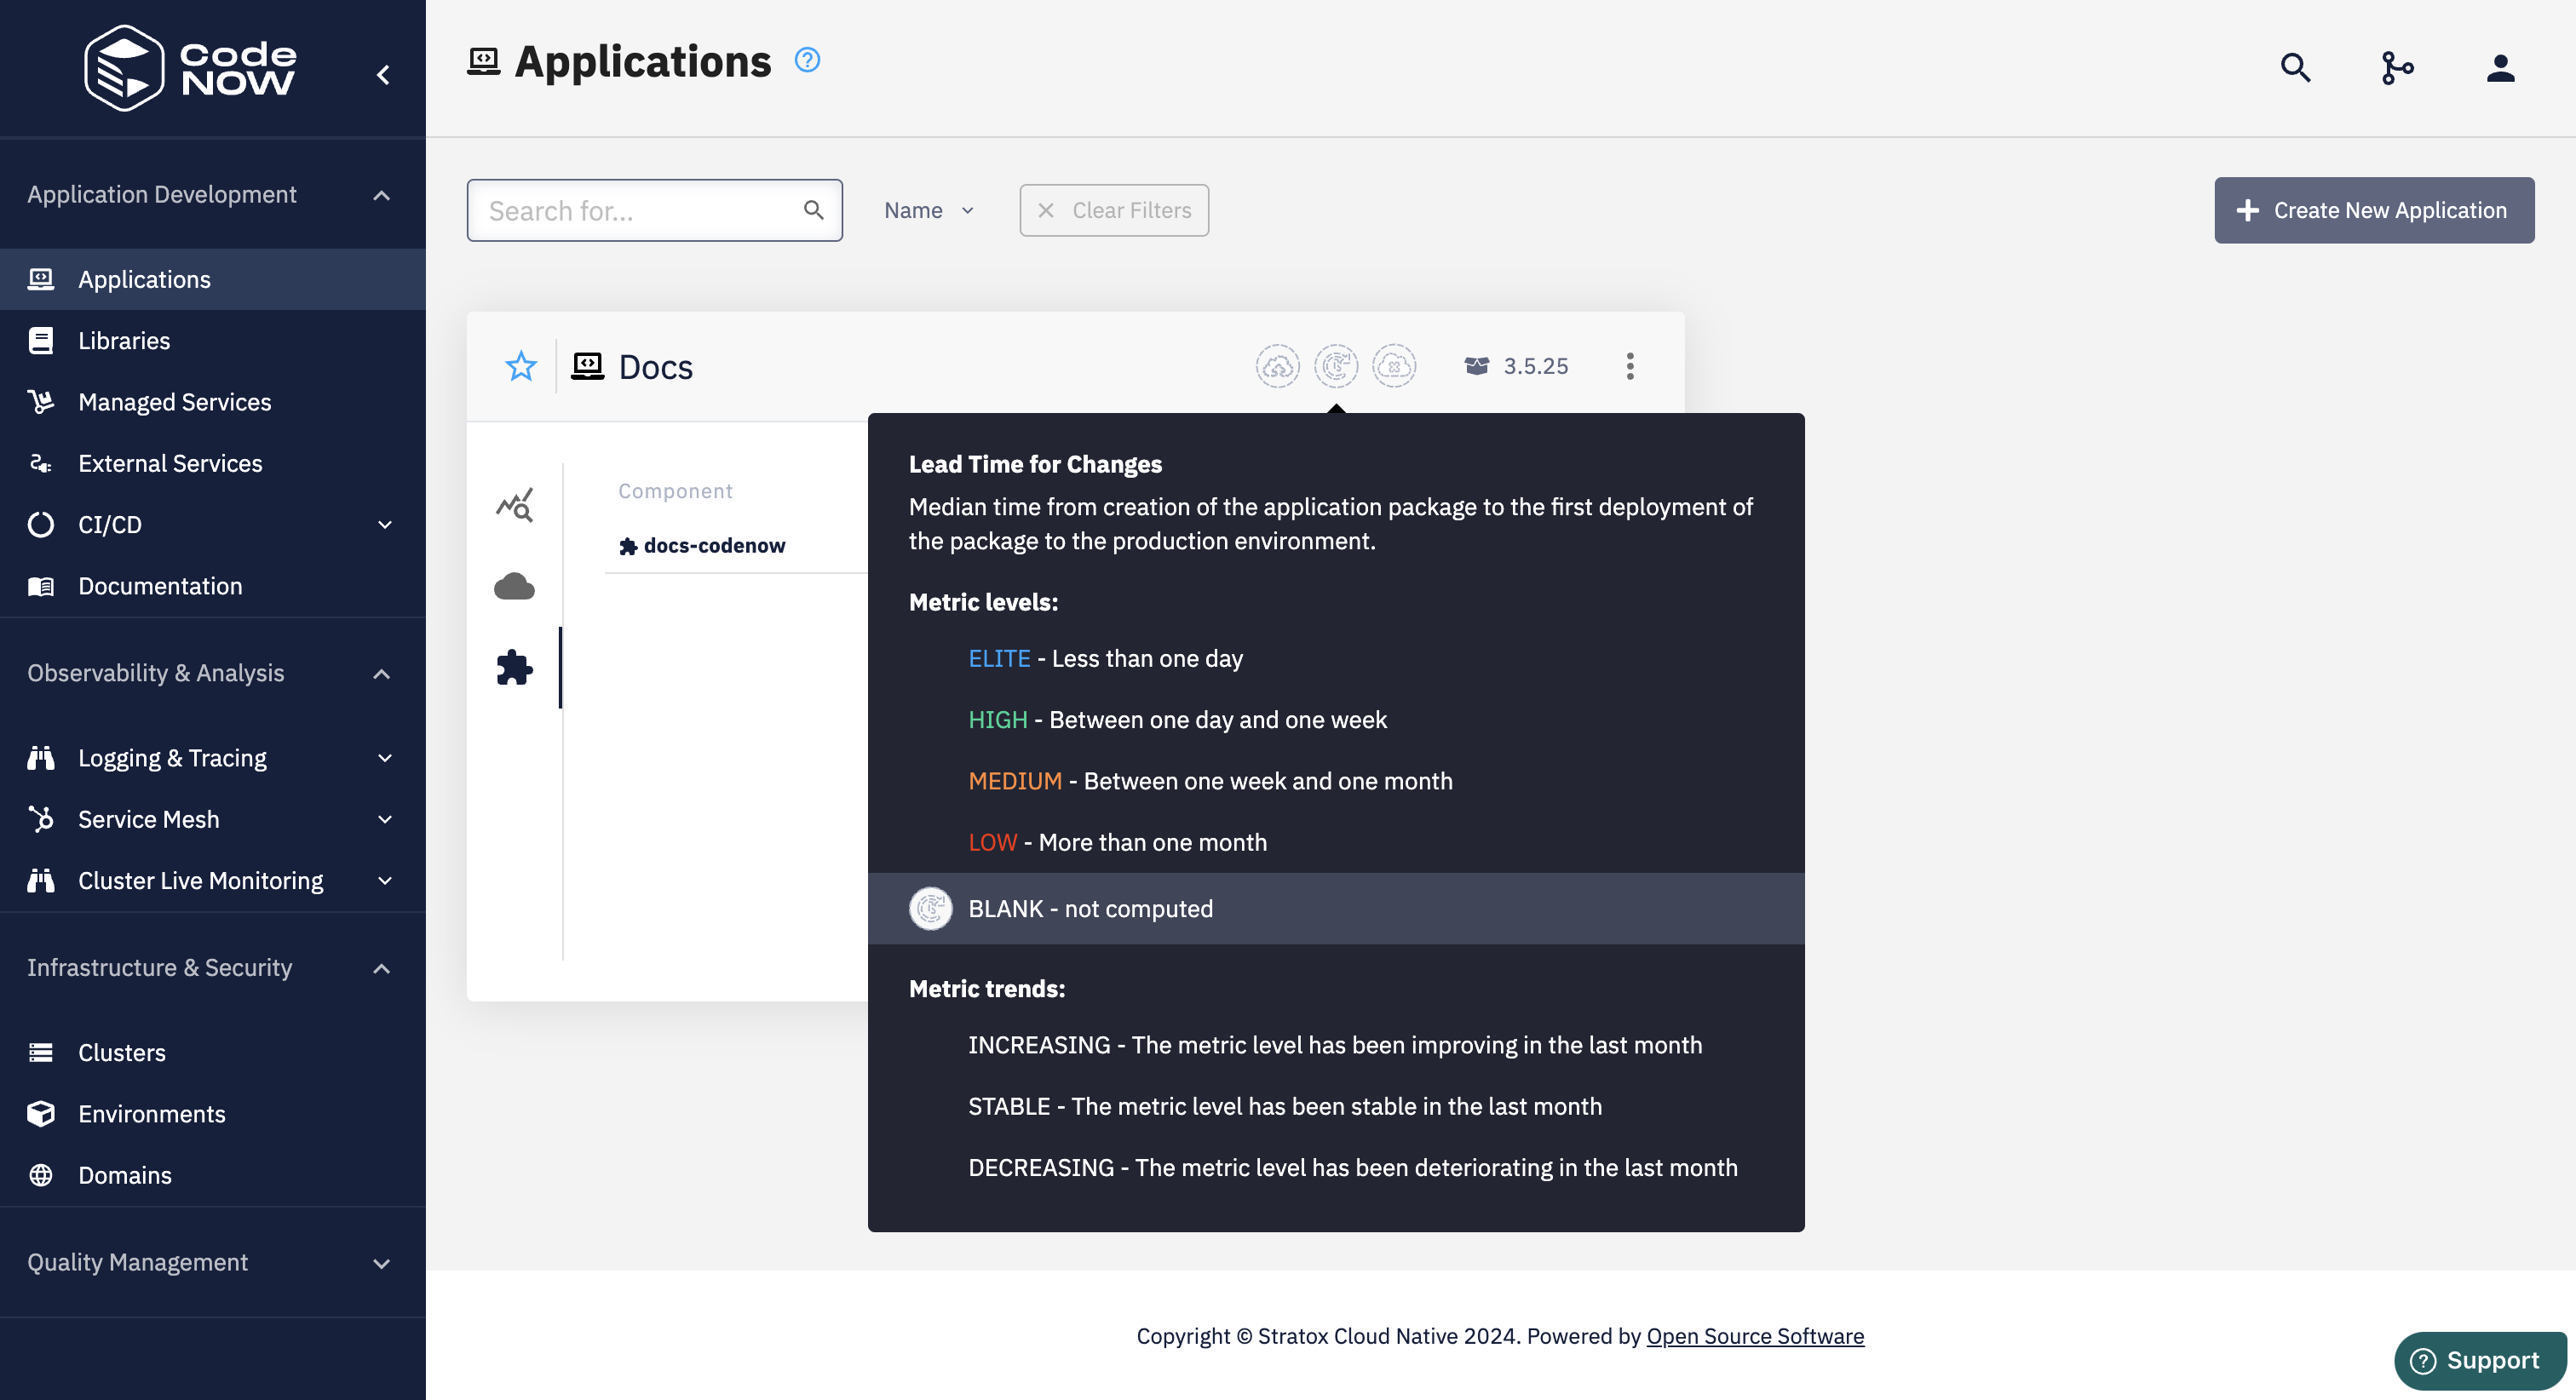
Task: Click the third cloud metric icon
Action: click(x=1393, y=366)
